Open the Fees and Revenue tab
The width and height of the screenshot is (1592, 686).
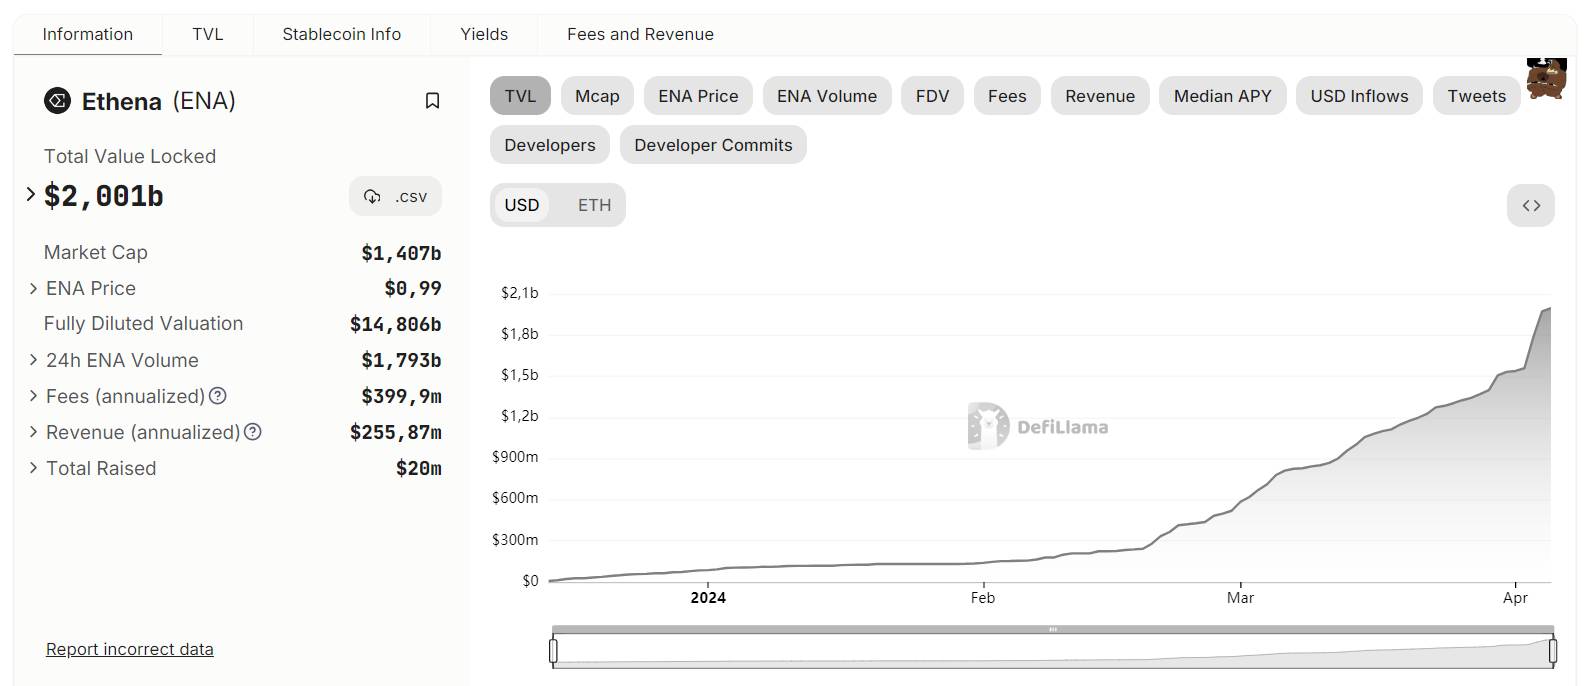pos(641,34)
